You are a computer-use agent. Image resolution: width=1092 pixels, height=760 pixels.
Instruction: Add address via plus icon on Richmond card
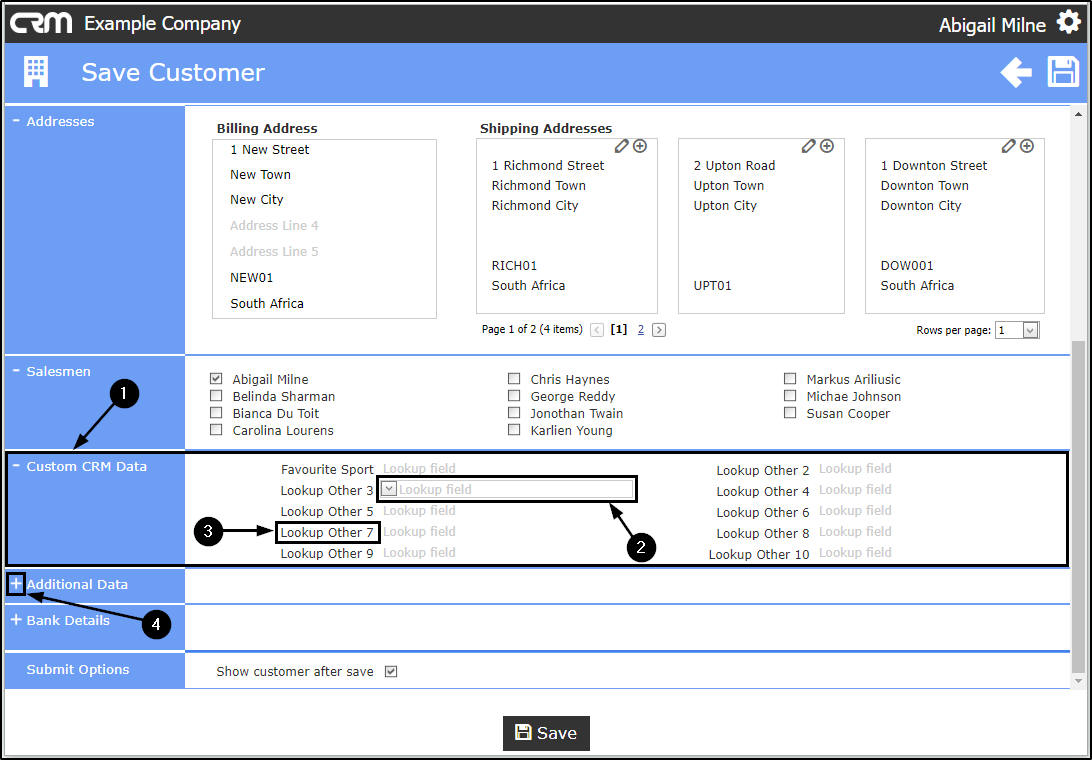tap(640, 146)
